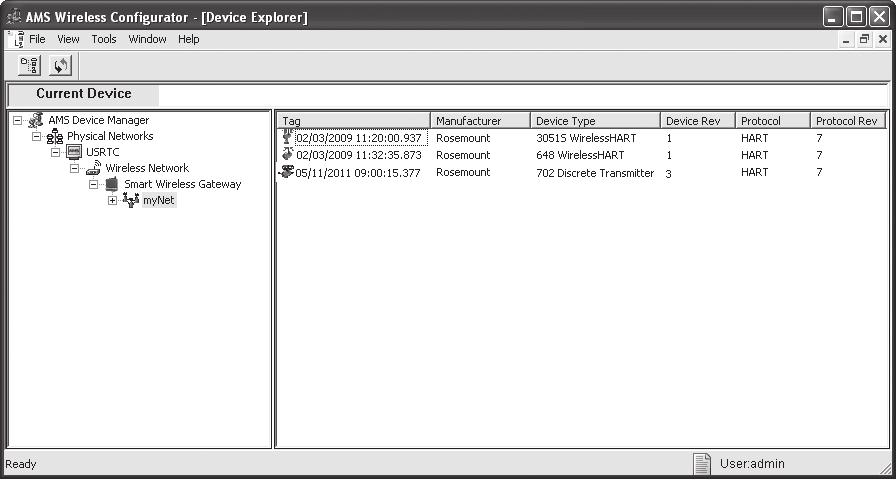
Task: Click the 702 Discrete Transmitter device icon
Action: pos(286,172)
